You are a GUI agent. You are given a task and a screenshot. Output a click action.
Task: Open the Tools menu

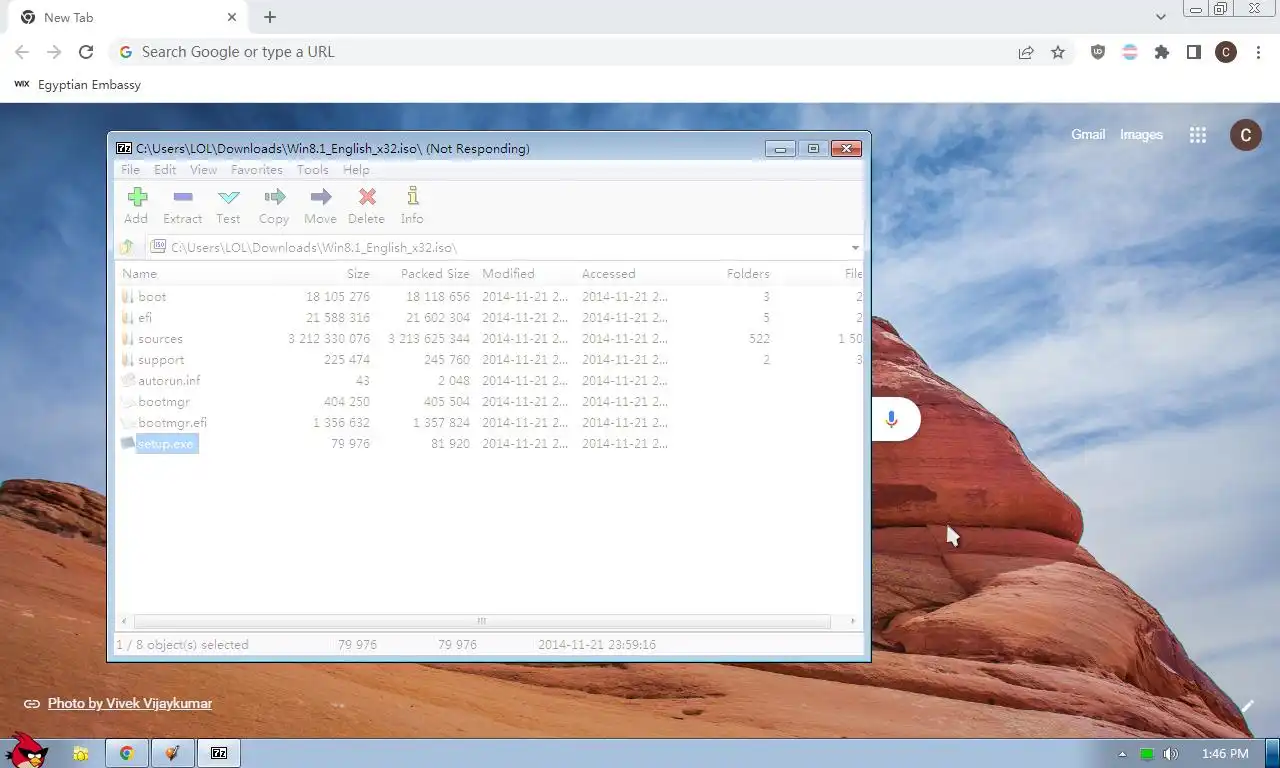[x=313, y=170]
